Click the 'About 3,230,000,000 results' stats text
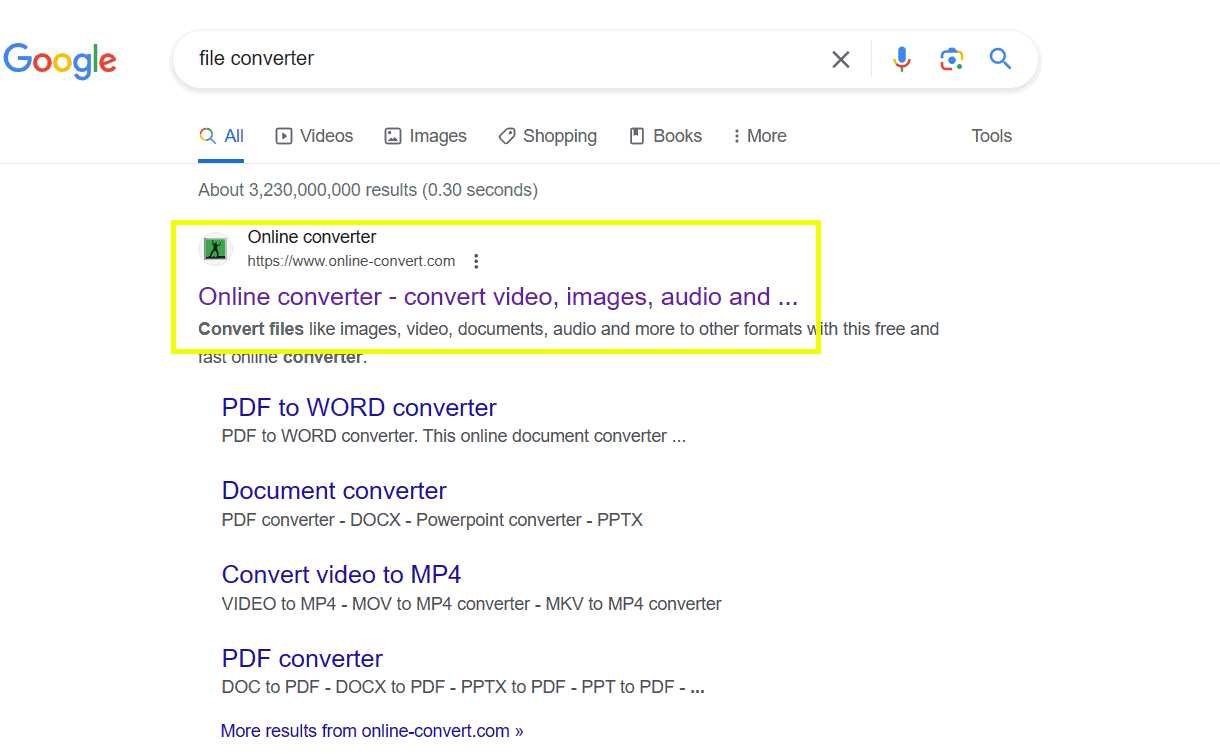This screenshot has width=1220, height=754. [368, 190]
